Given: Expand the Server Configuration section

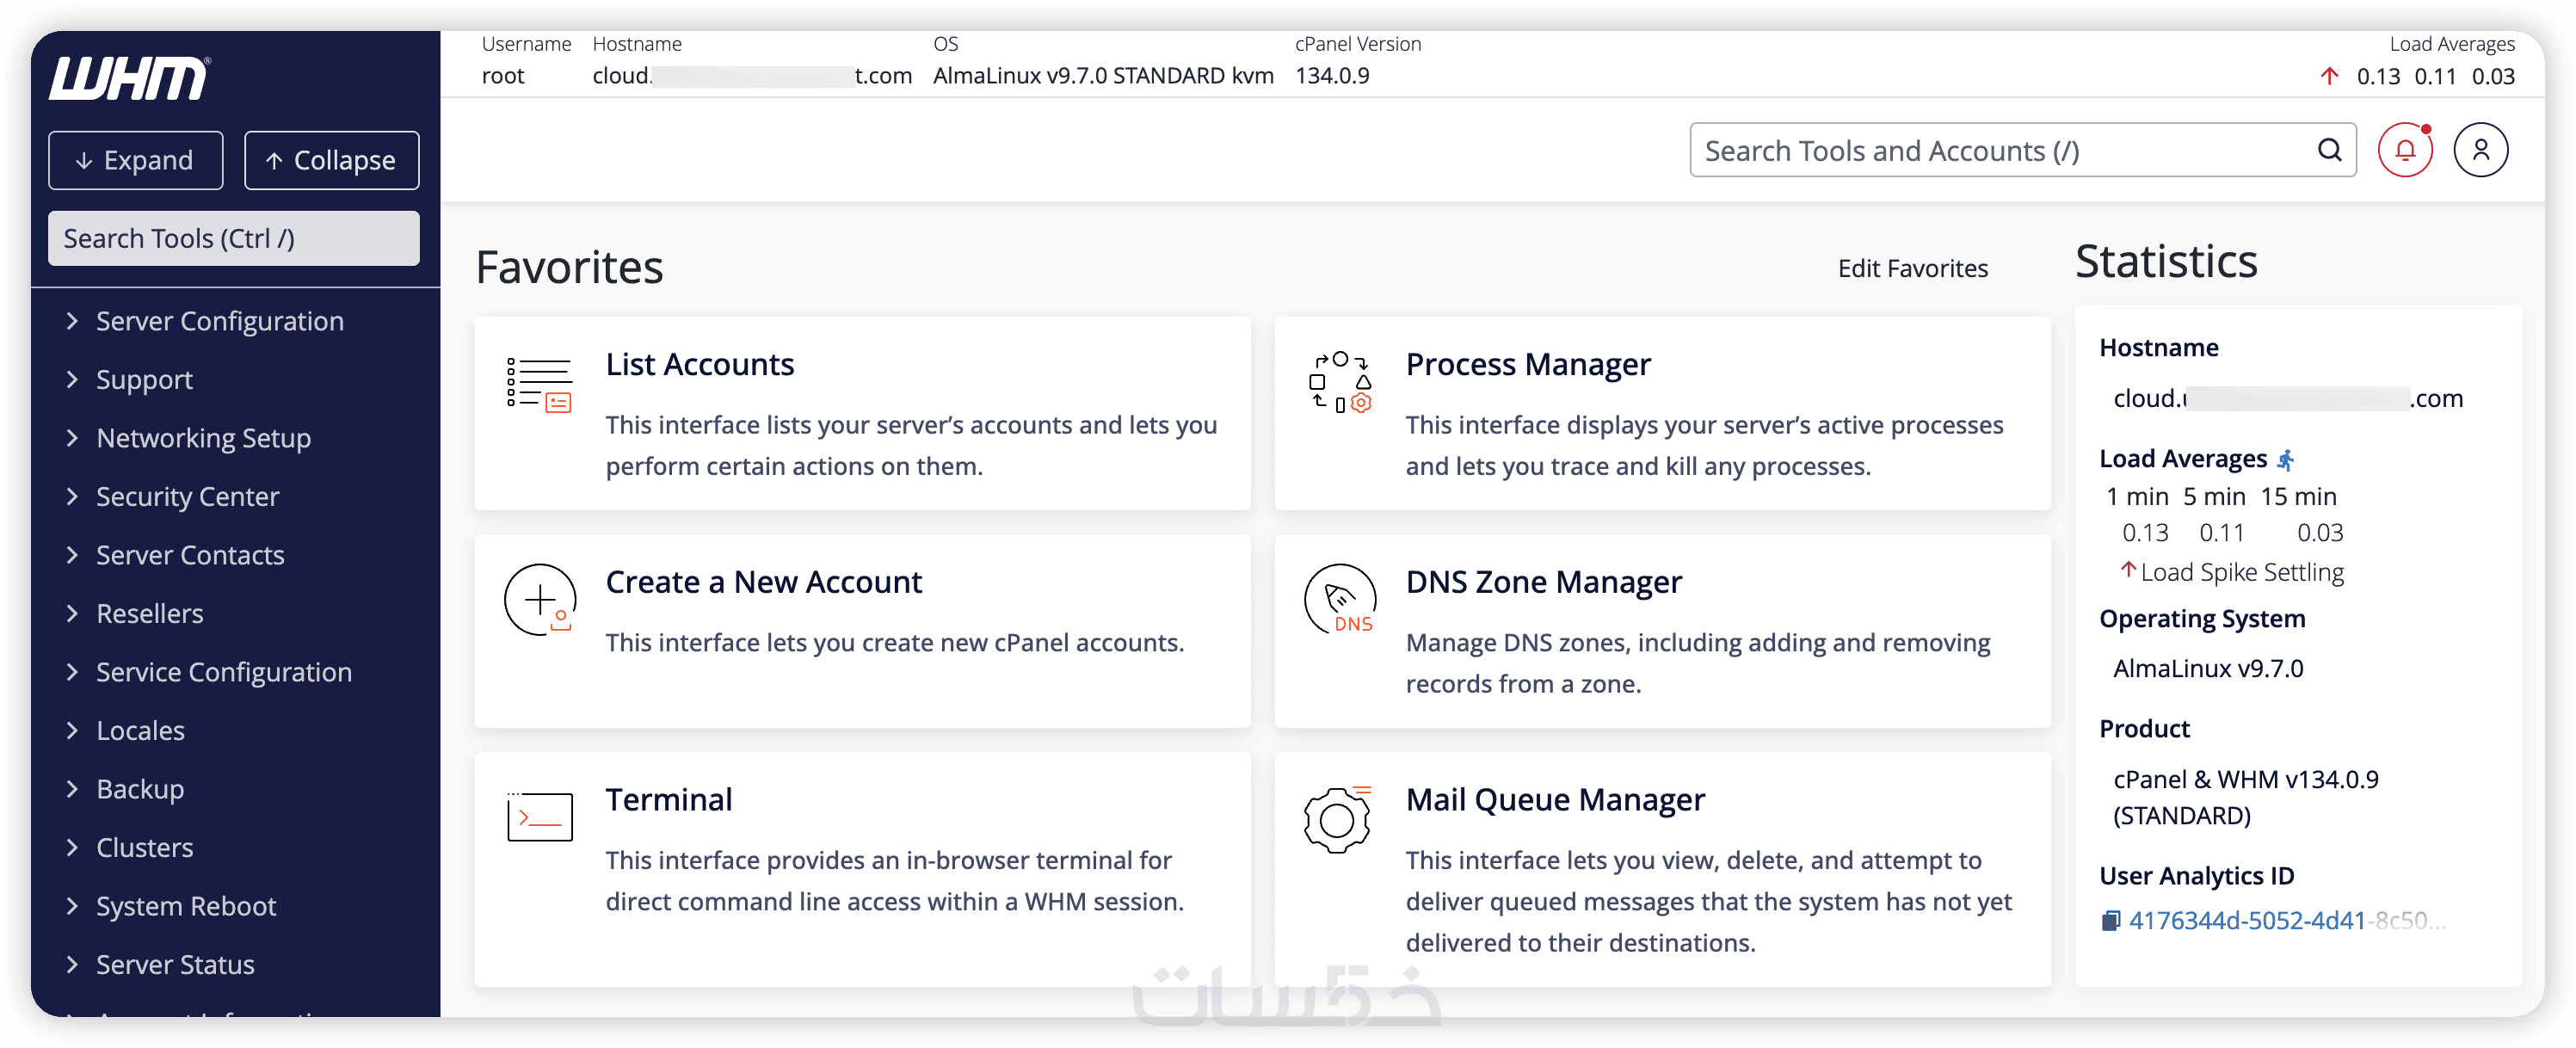Looking at the screenshot, I should [x=219, y=321].
